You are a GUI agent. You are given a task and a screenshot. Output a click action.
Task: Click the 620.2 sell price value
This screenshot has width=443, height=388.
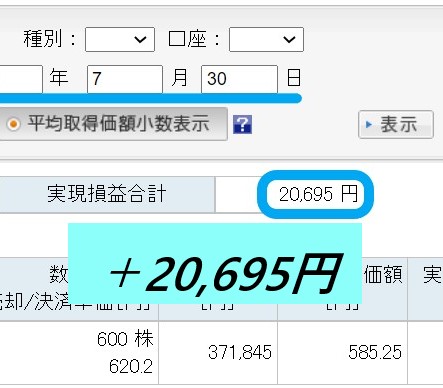point(131,366)
